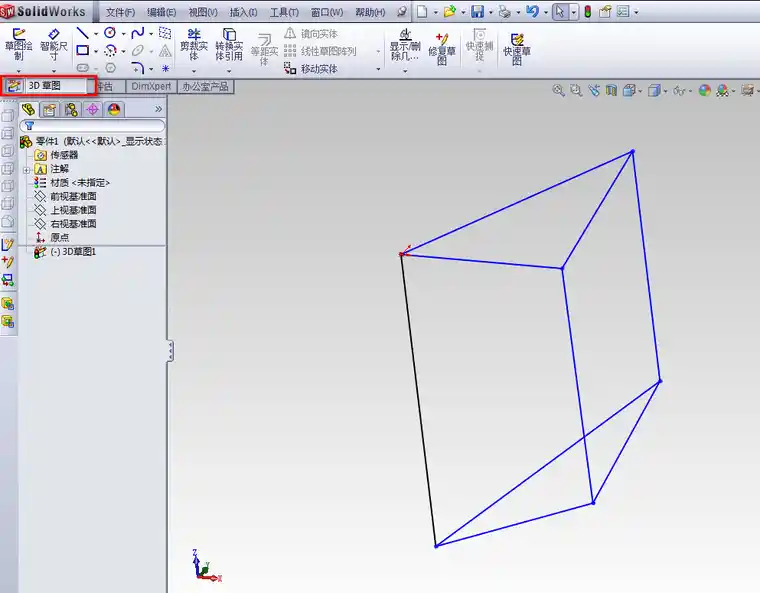Viewport: 760px width, 593px height.
Task: Select 传感器 (Sensors) tree item
Action: point(56,155)
